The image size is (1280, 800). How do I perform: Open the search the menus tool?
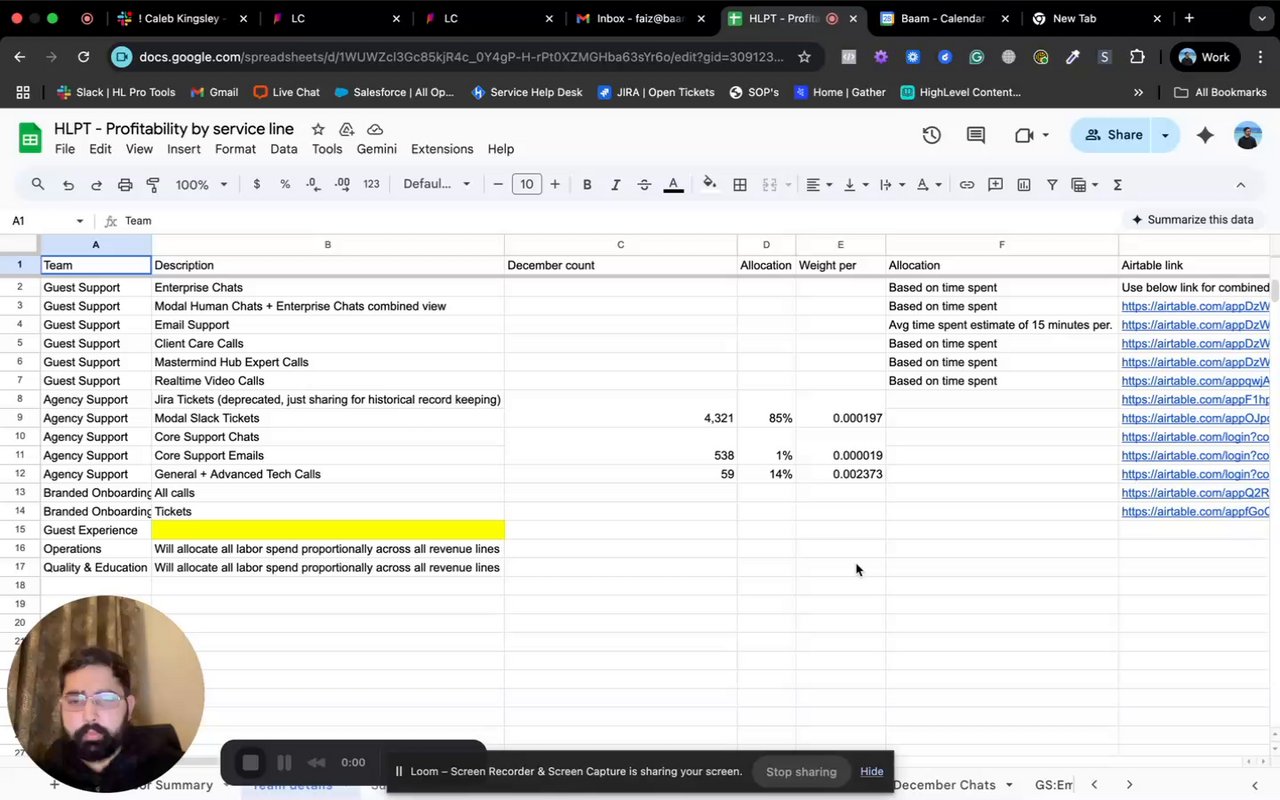point(38,184)
